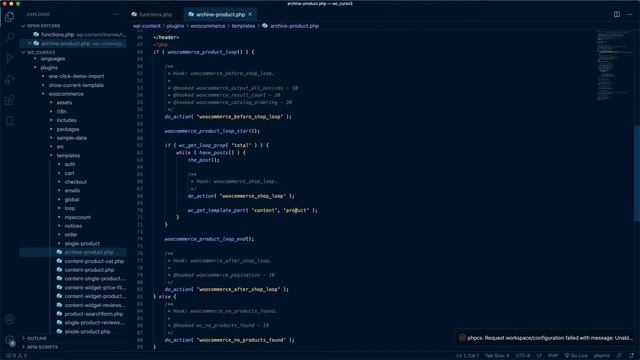Image resolution: width=640 pixels, height=360 pixels.
Task: Click the editor minimap
Action: click(x=615, y=65)
